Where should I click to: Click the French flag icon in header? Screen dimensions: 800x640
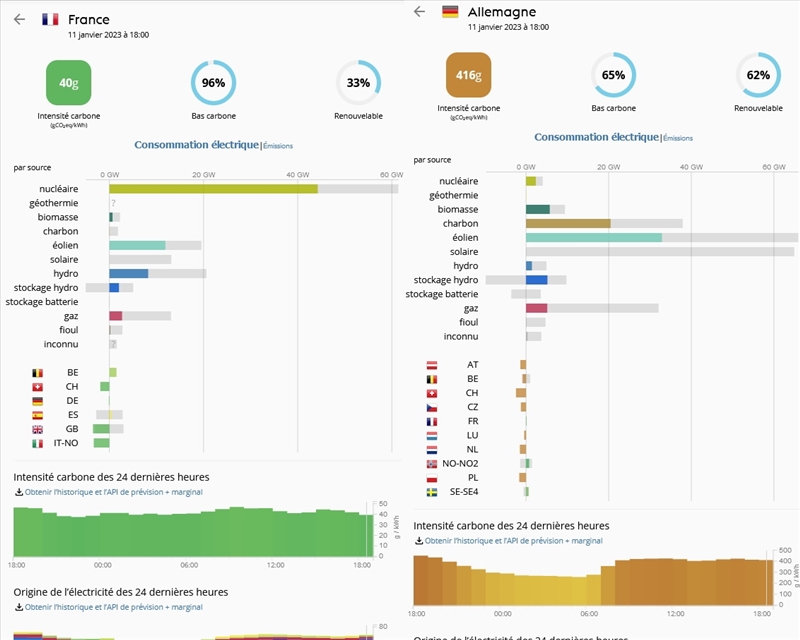tap(50, 19)
